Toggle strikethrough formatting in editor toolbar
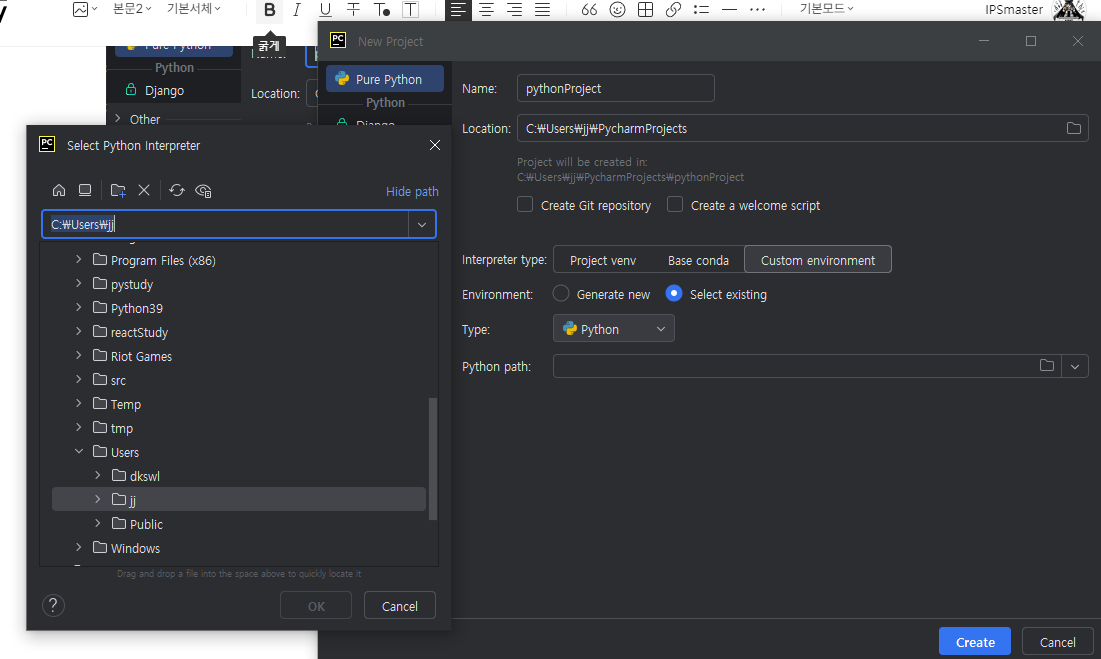This screenshot has width=1101, height=659. [353, 10]
